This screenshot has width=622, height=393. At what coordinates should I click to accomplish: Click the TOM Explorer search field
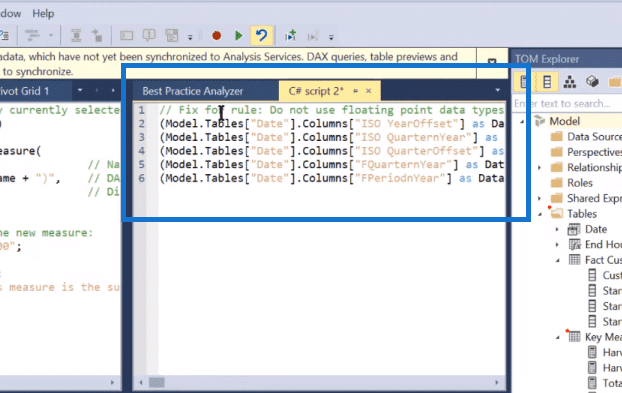click(567, 104)
